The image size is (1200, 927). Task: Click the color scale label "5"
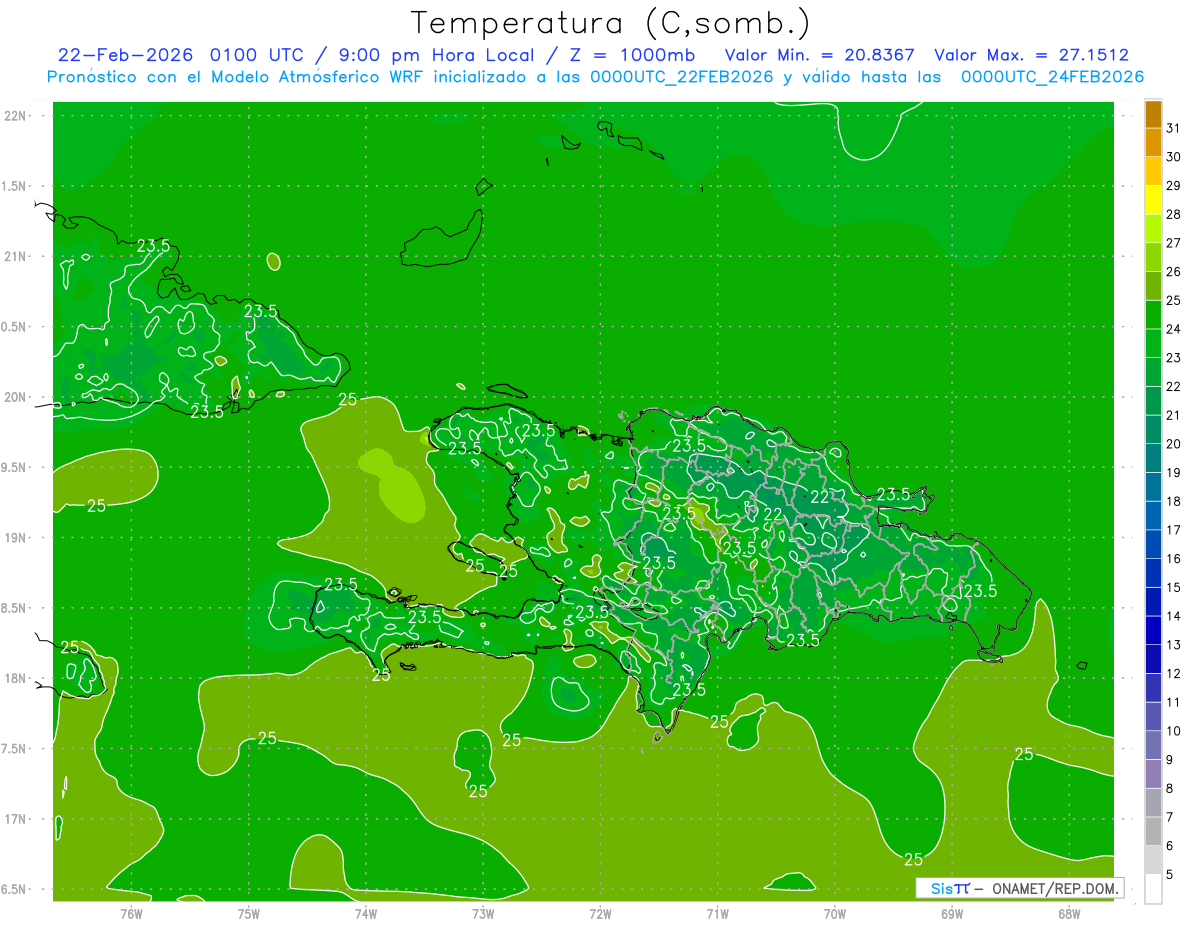[x=1170, y=875]
